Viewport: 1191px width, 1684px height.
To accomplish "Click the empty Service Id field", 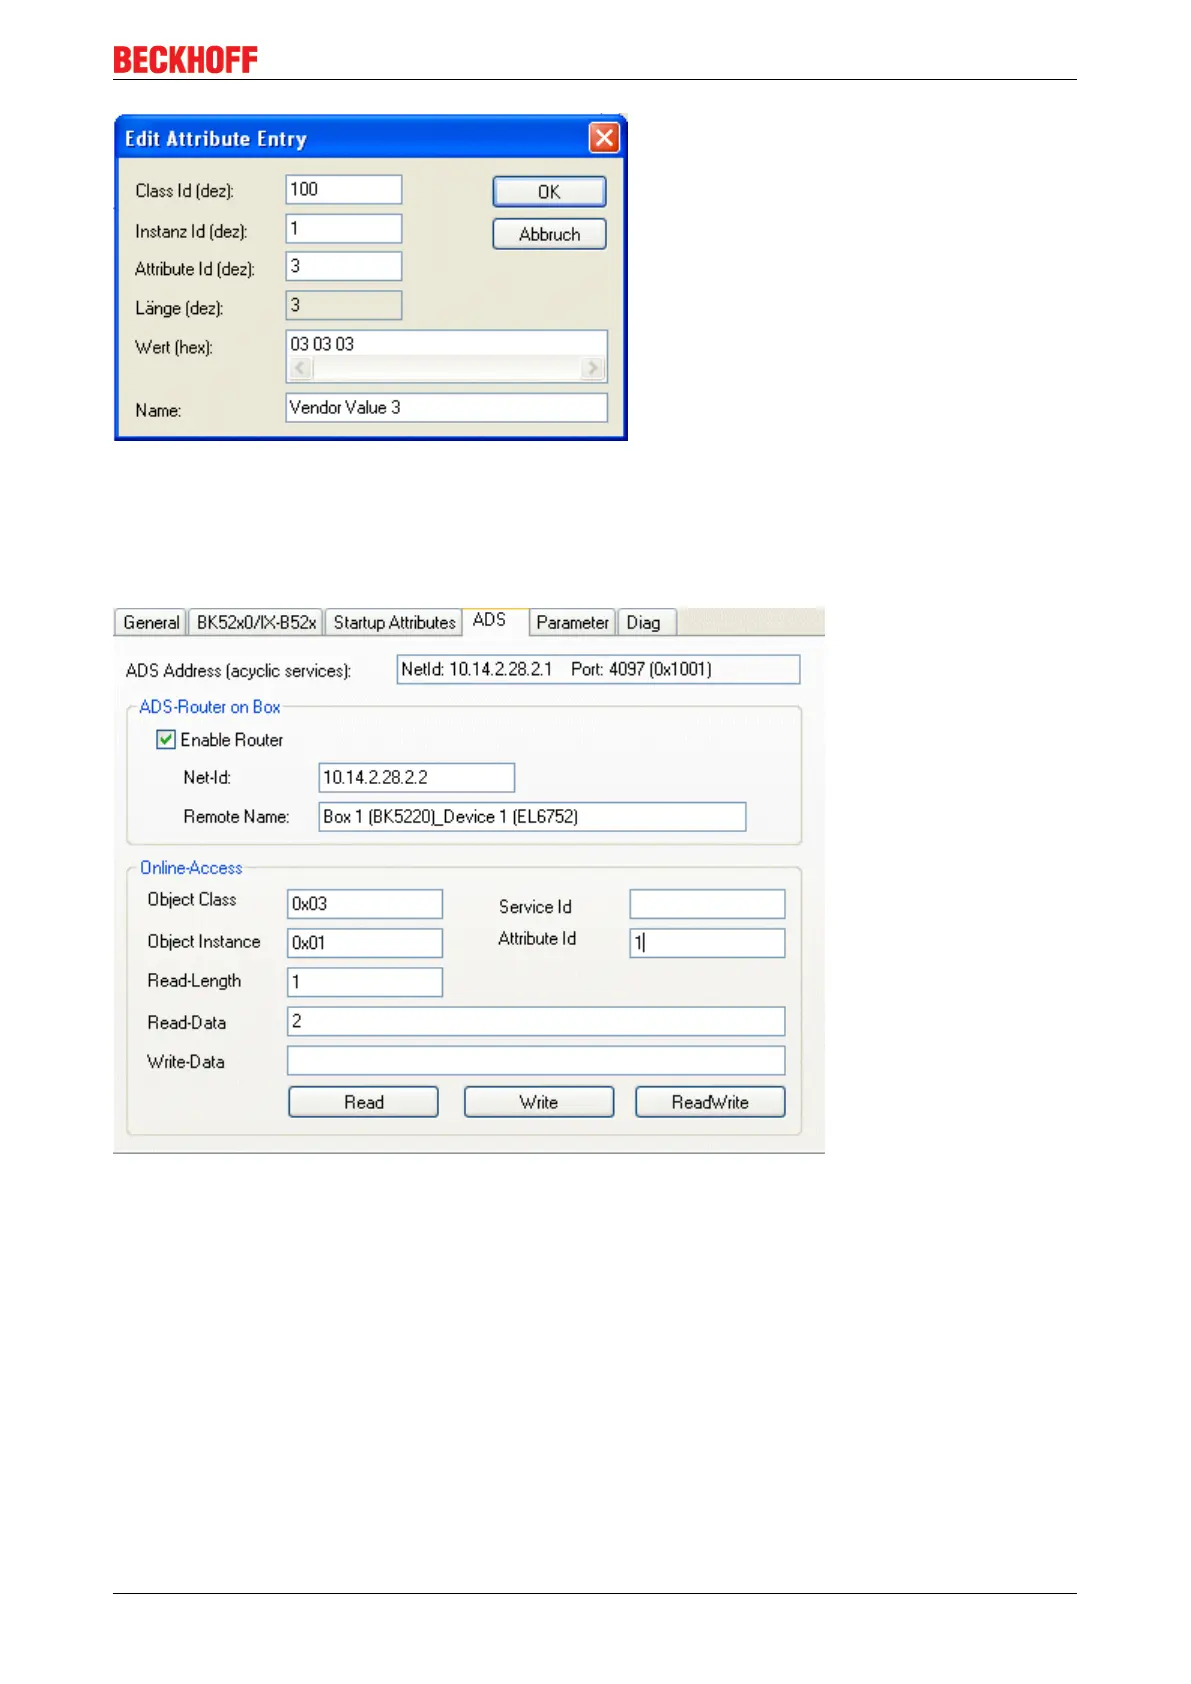I will pos(707,904).
